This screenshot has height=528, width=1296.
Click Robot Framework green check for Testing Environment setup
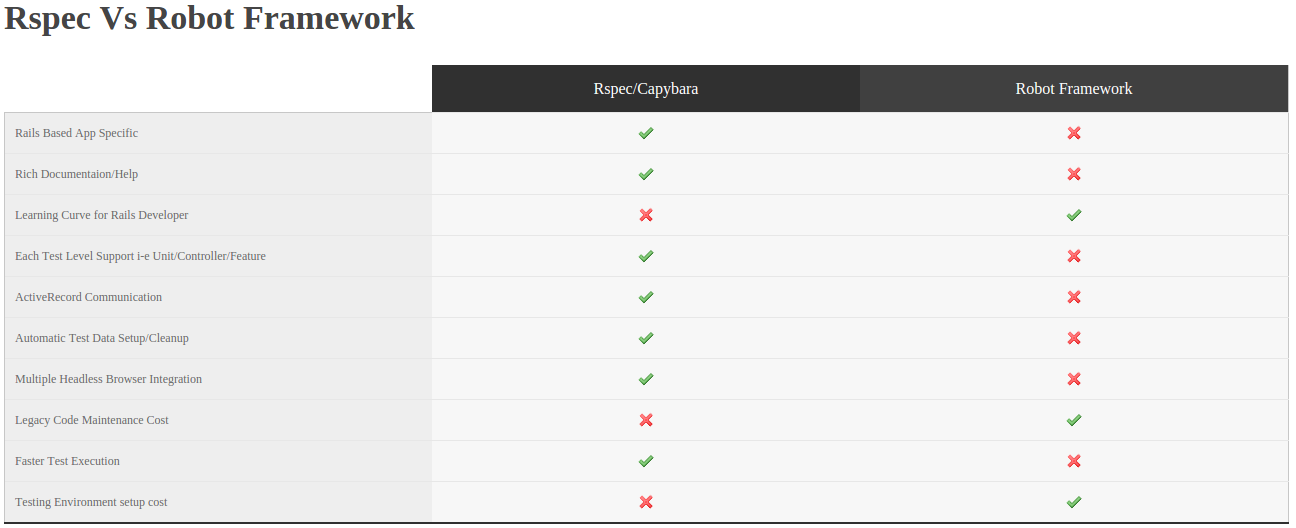(x=1074, y=502)
